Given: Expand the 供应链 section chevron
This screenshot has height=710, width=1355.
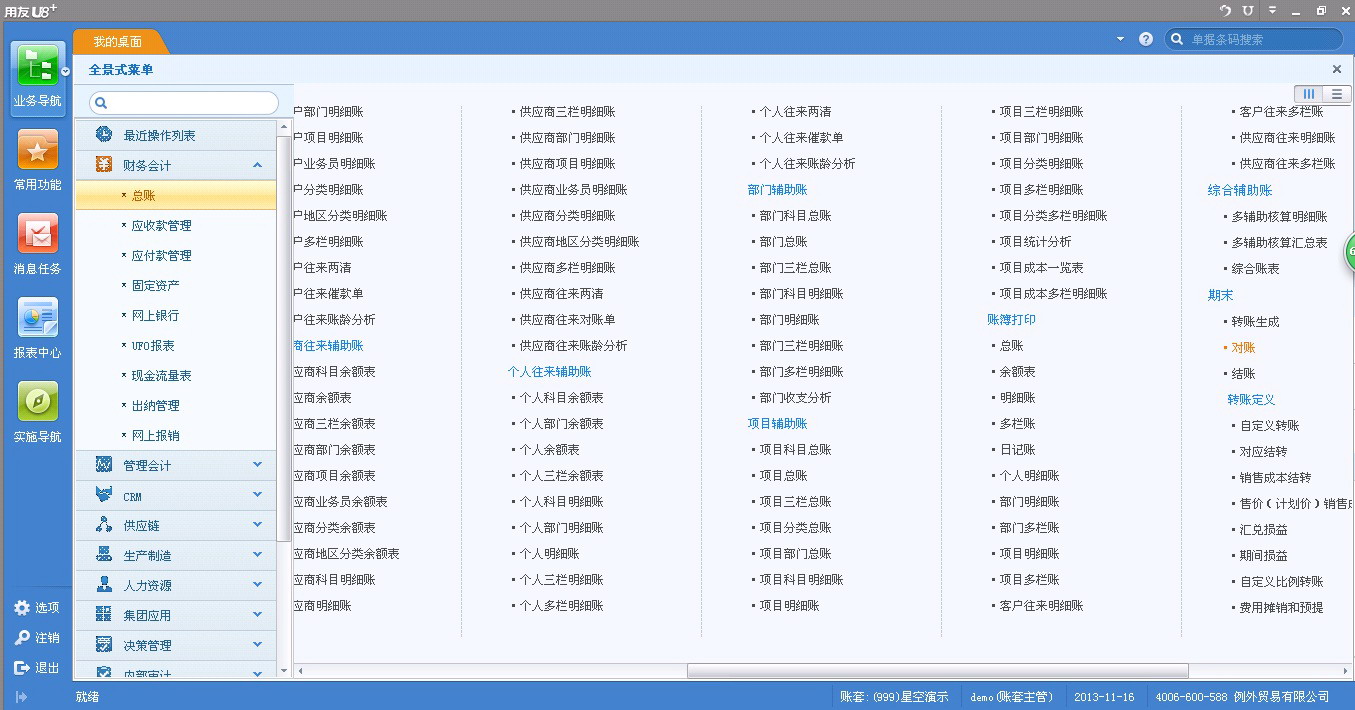Looking at the screenshot, I should click(x=258, y=525).
